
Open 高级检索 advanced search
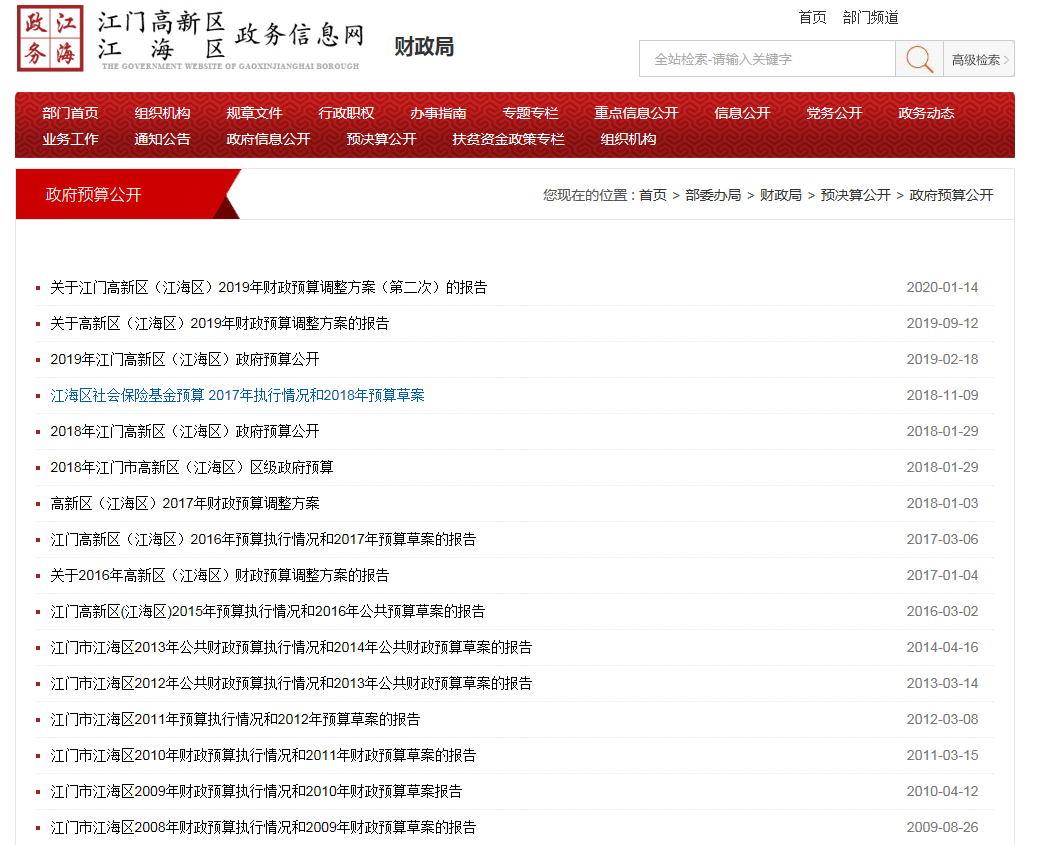coord(979,59)
